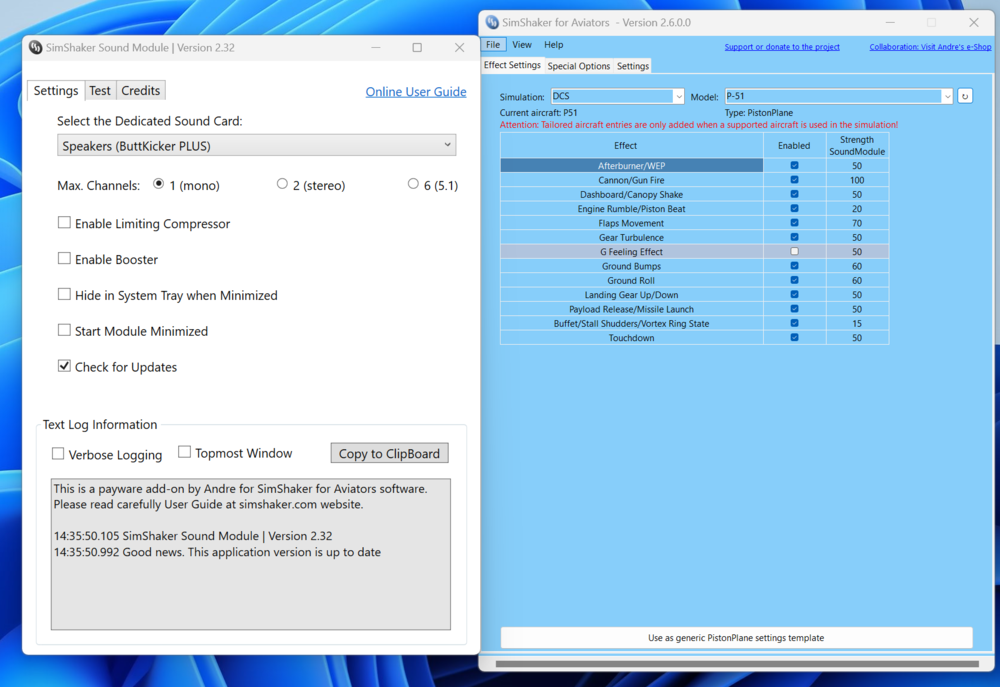
Task: Select Payload Release/Missile Launch effect name
Action: click(631, 309)
